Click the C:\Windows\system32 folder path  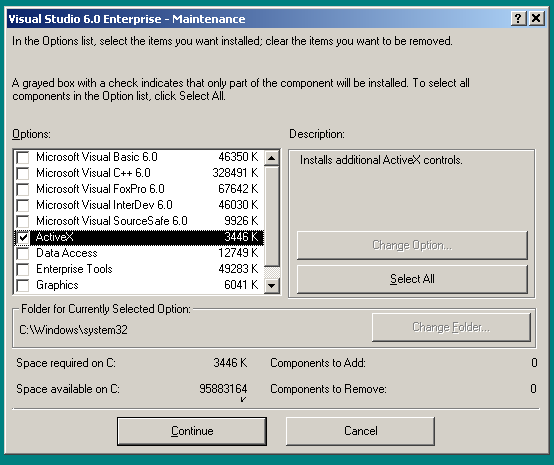click(73, 330)
